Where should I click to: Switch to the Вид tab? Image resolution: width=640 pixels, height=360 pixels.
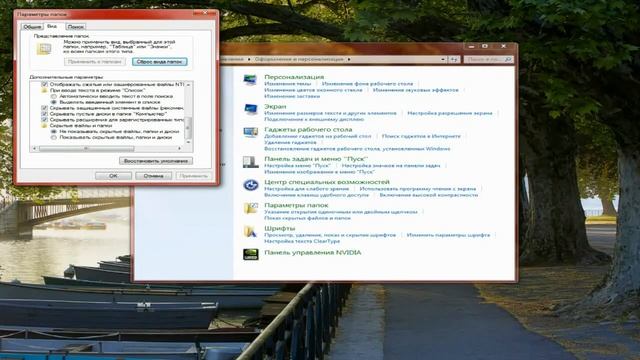point(52,26)
